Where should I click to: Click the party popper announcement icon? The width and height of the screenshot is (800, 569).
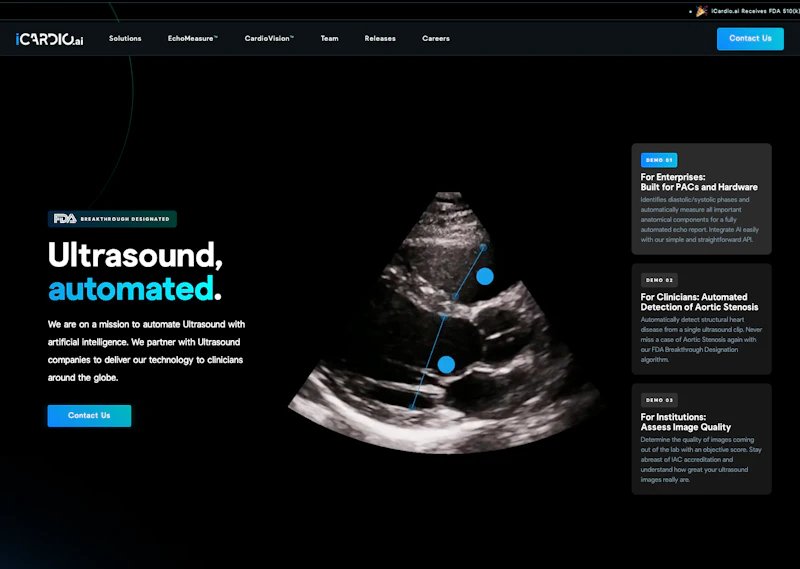click(702, 11)
